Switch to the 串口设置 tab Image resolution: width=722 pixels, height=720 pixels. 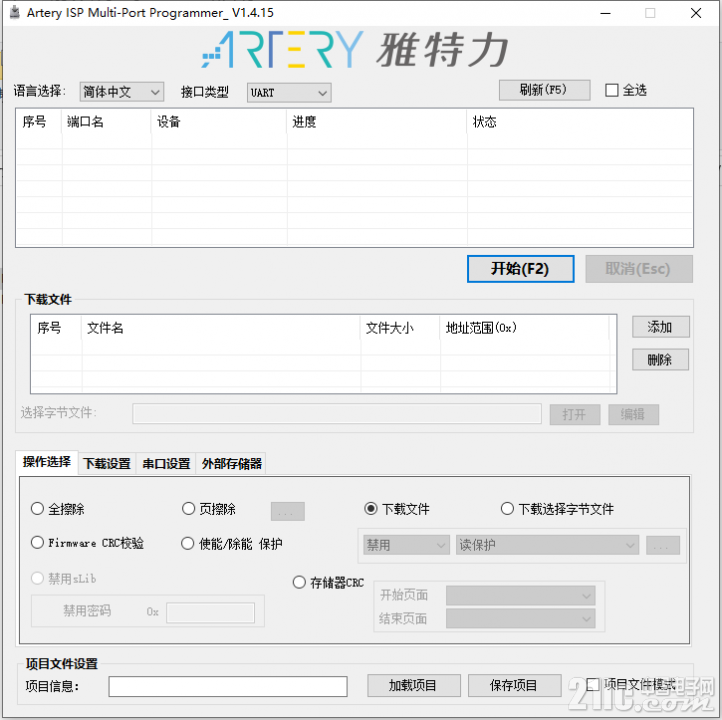click(x=166, y=464)
